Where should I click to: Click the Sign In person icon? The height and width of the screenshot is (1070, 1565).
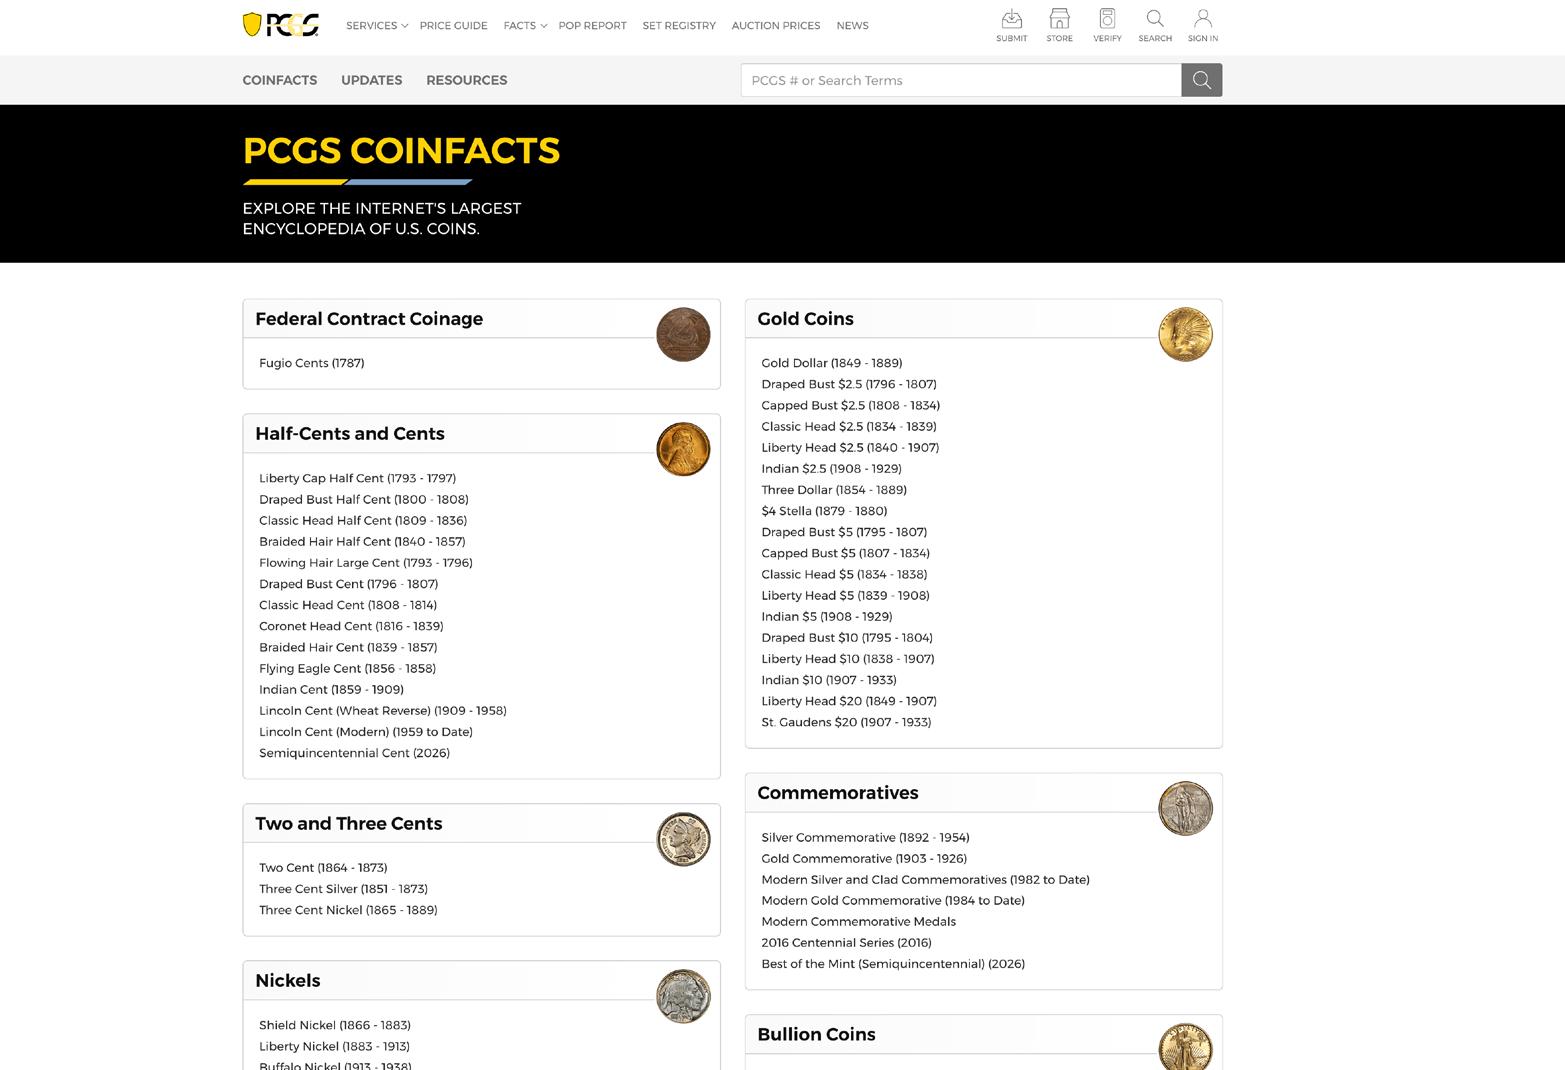[x=1203, y=25]
